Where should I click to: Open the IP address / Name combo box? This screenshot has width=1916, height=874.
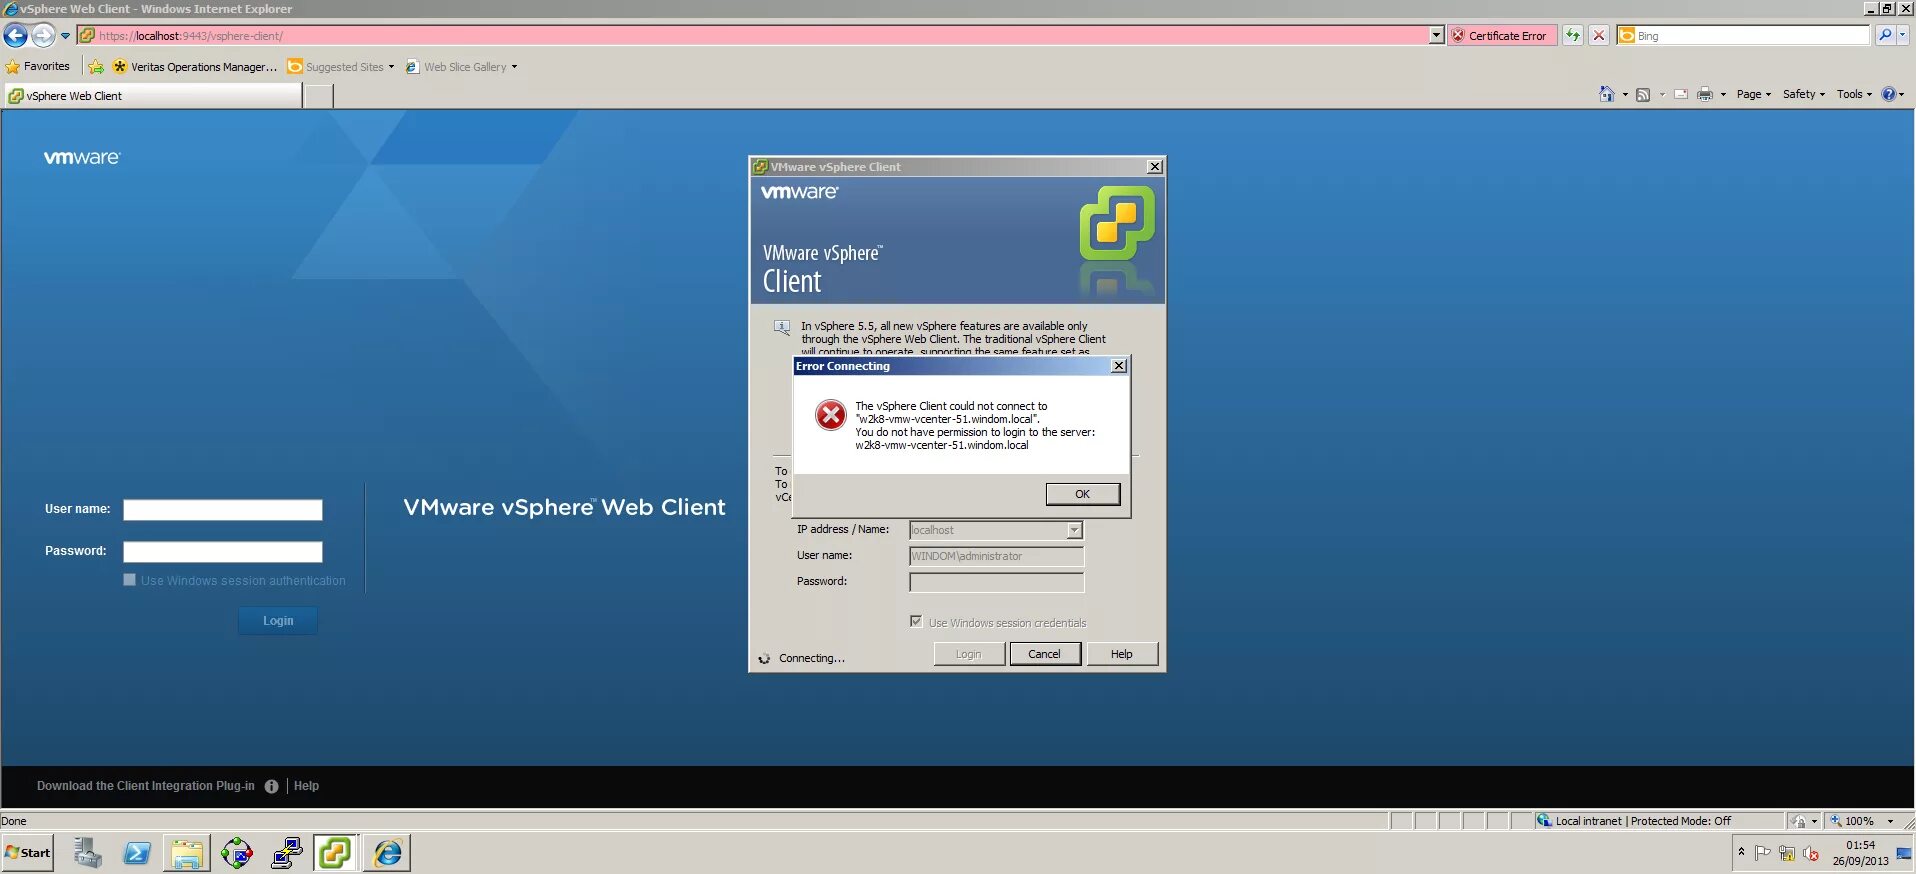(x=1074, y=530)
